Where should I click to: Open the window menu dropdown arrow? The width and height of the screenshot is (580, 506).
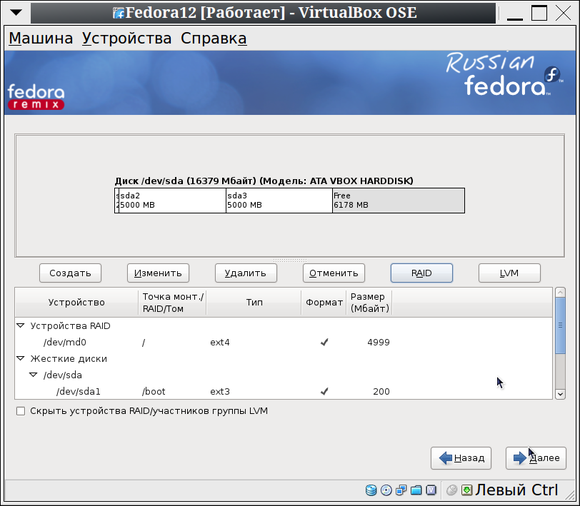click(16, 13)
